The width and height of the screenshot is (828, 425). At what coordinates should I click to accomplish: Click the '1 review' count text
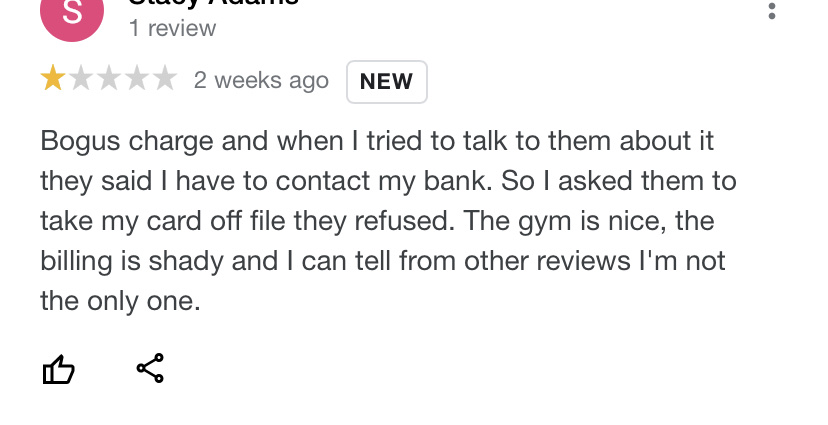click(172, 29)
